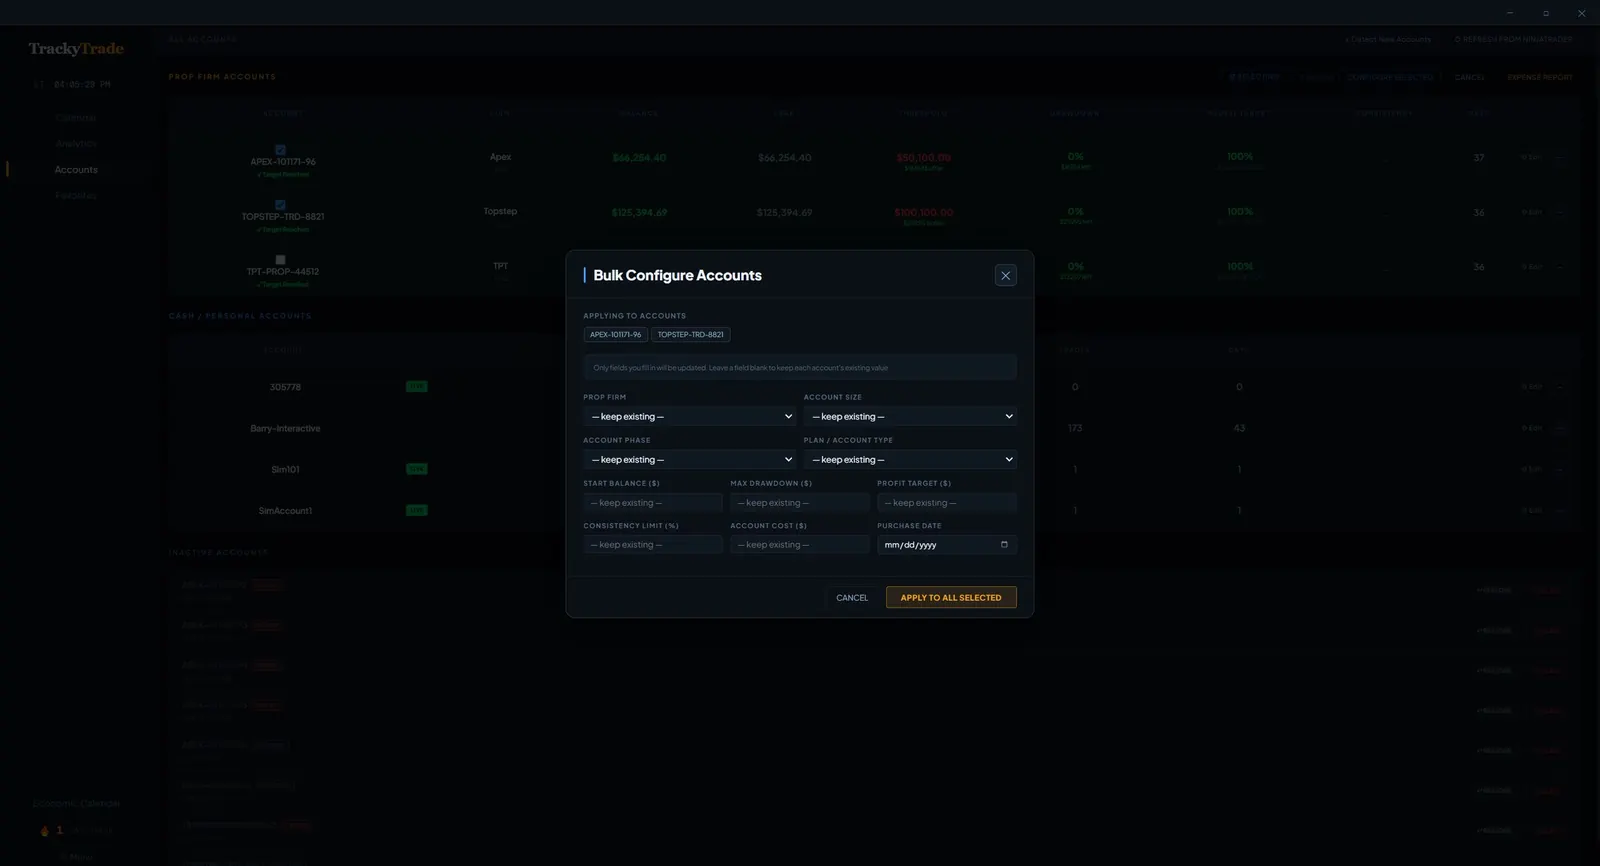
Task: Click the flame streak icon at the sidebar bottom
Action: click(x=44, y=830)
